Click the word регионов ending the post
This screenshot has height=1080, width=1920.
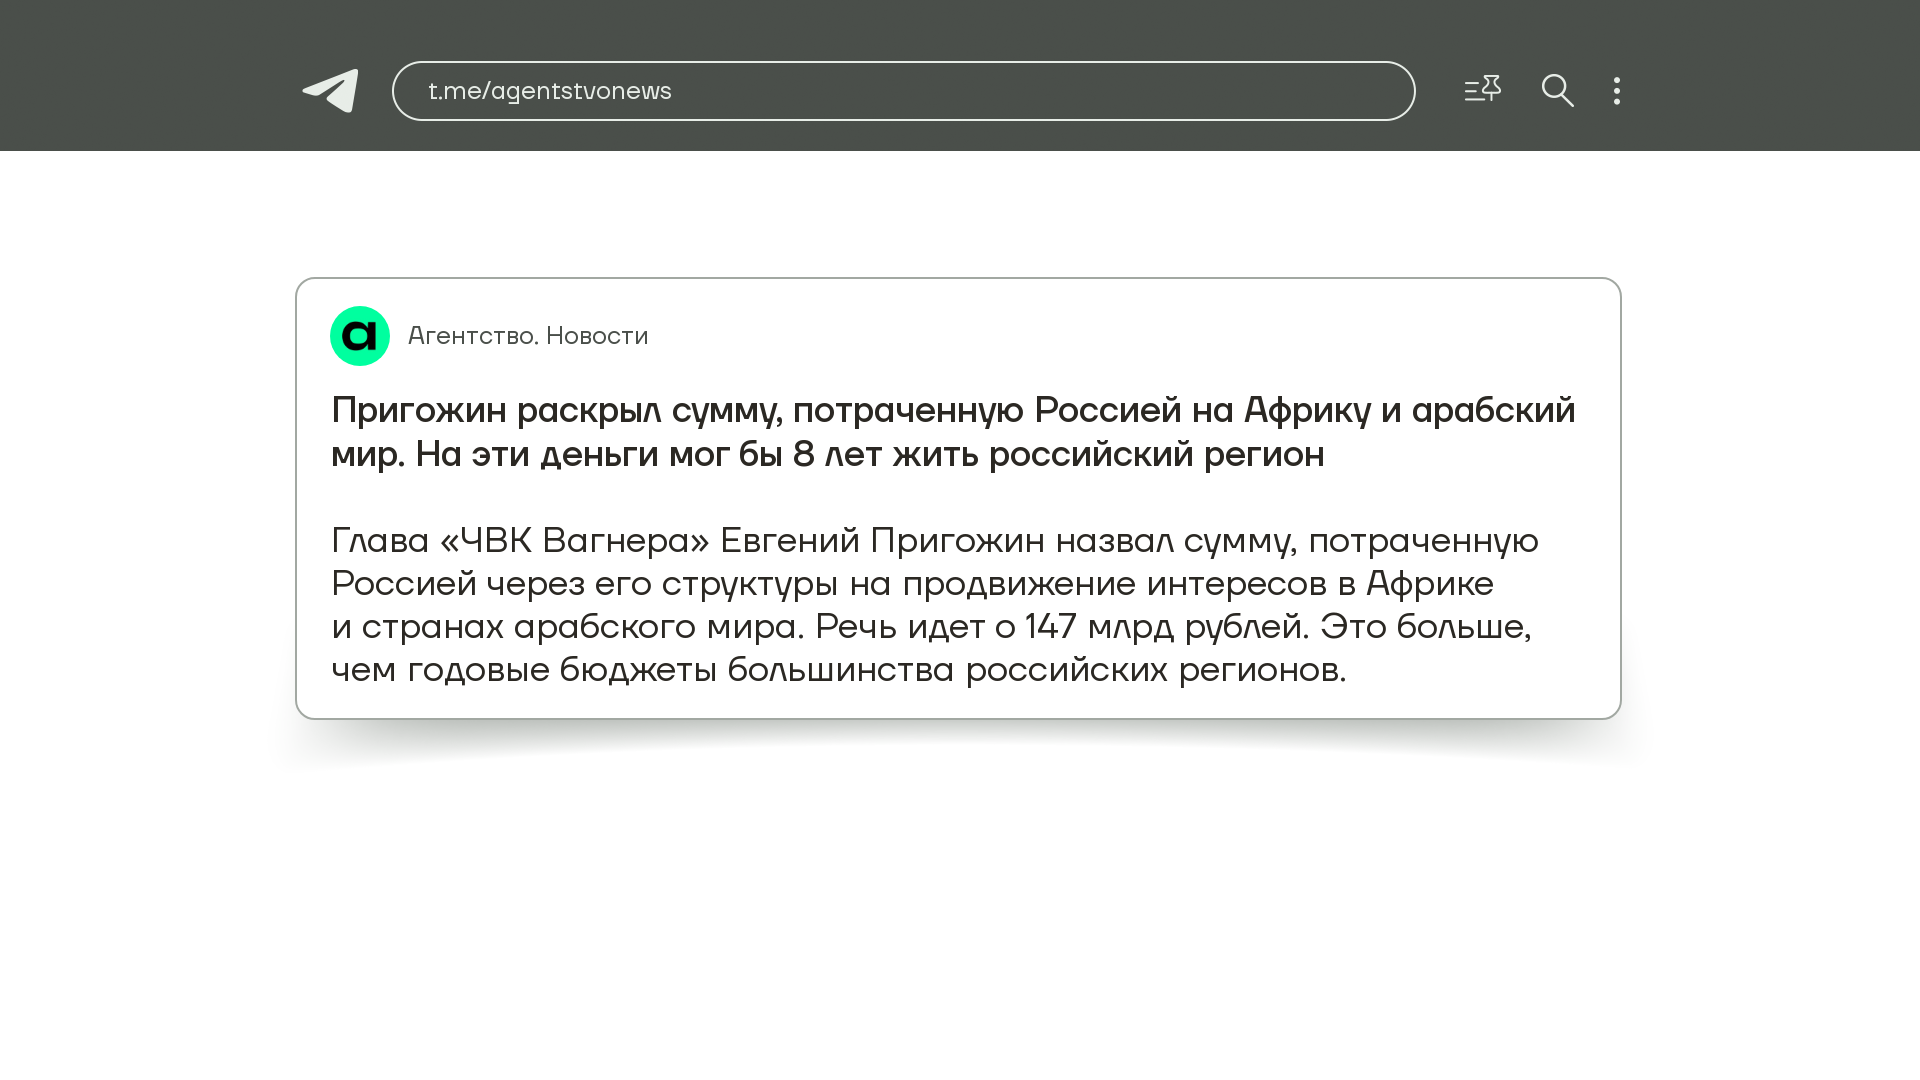pos(1261,670)
